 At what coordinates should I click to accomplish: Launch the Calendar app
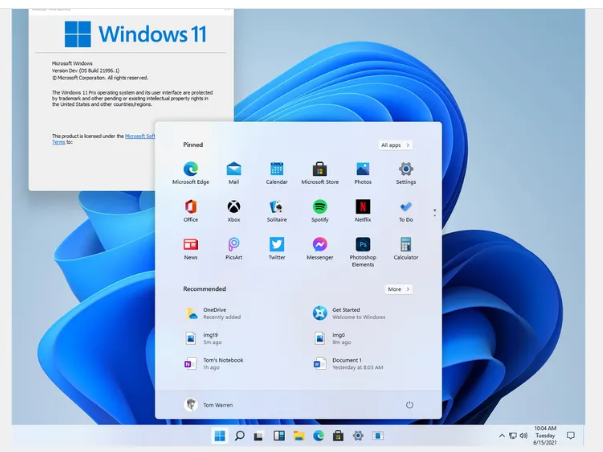point(277,173)
